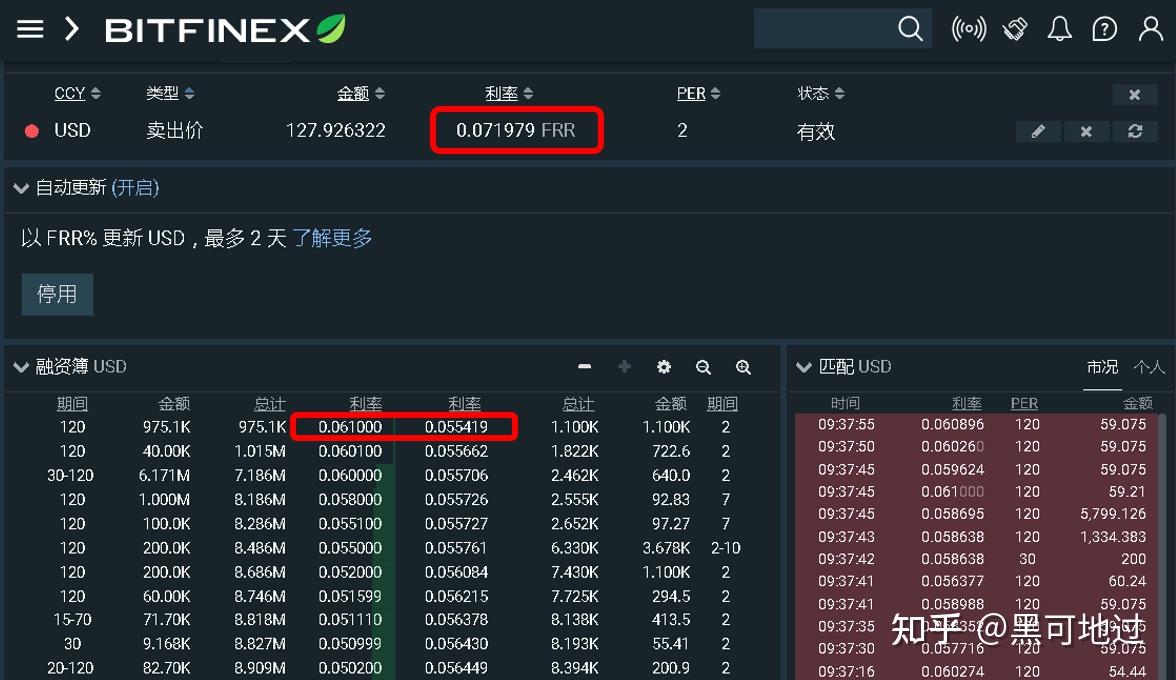
Task: Click the 停用 button
Action: (x=57, y=294)
